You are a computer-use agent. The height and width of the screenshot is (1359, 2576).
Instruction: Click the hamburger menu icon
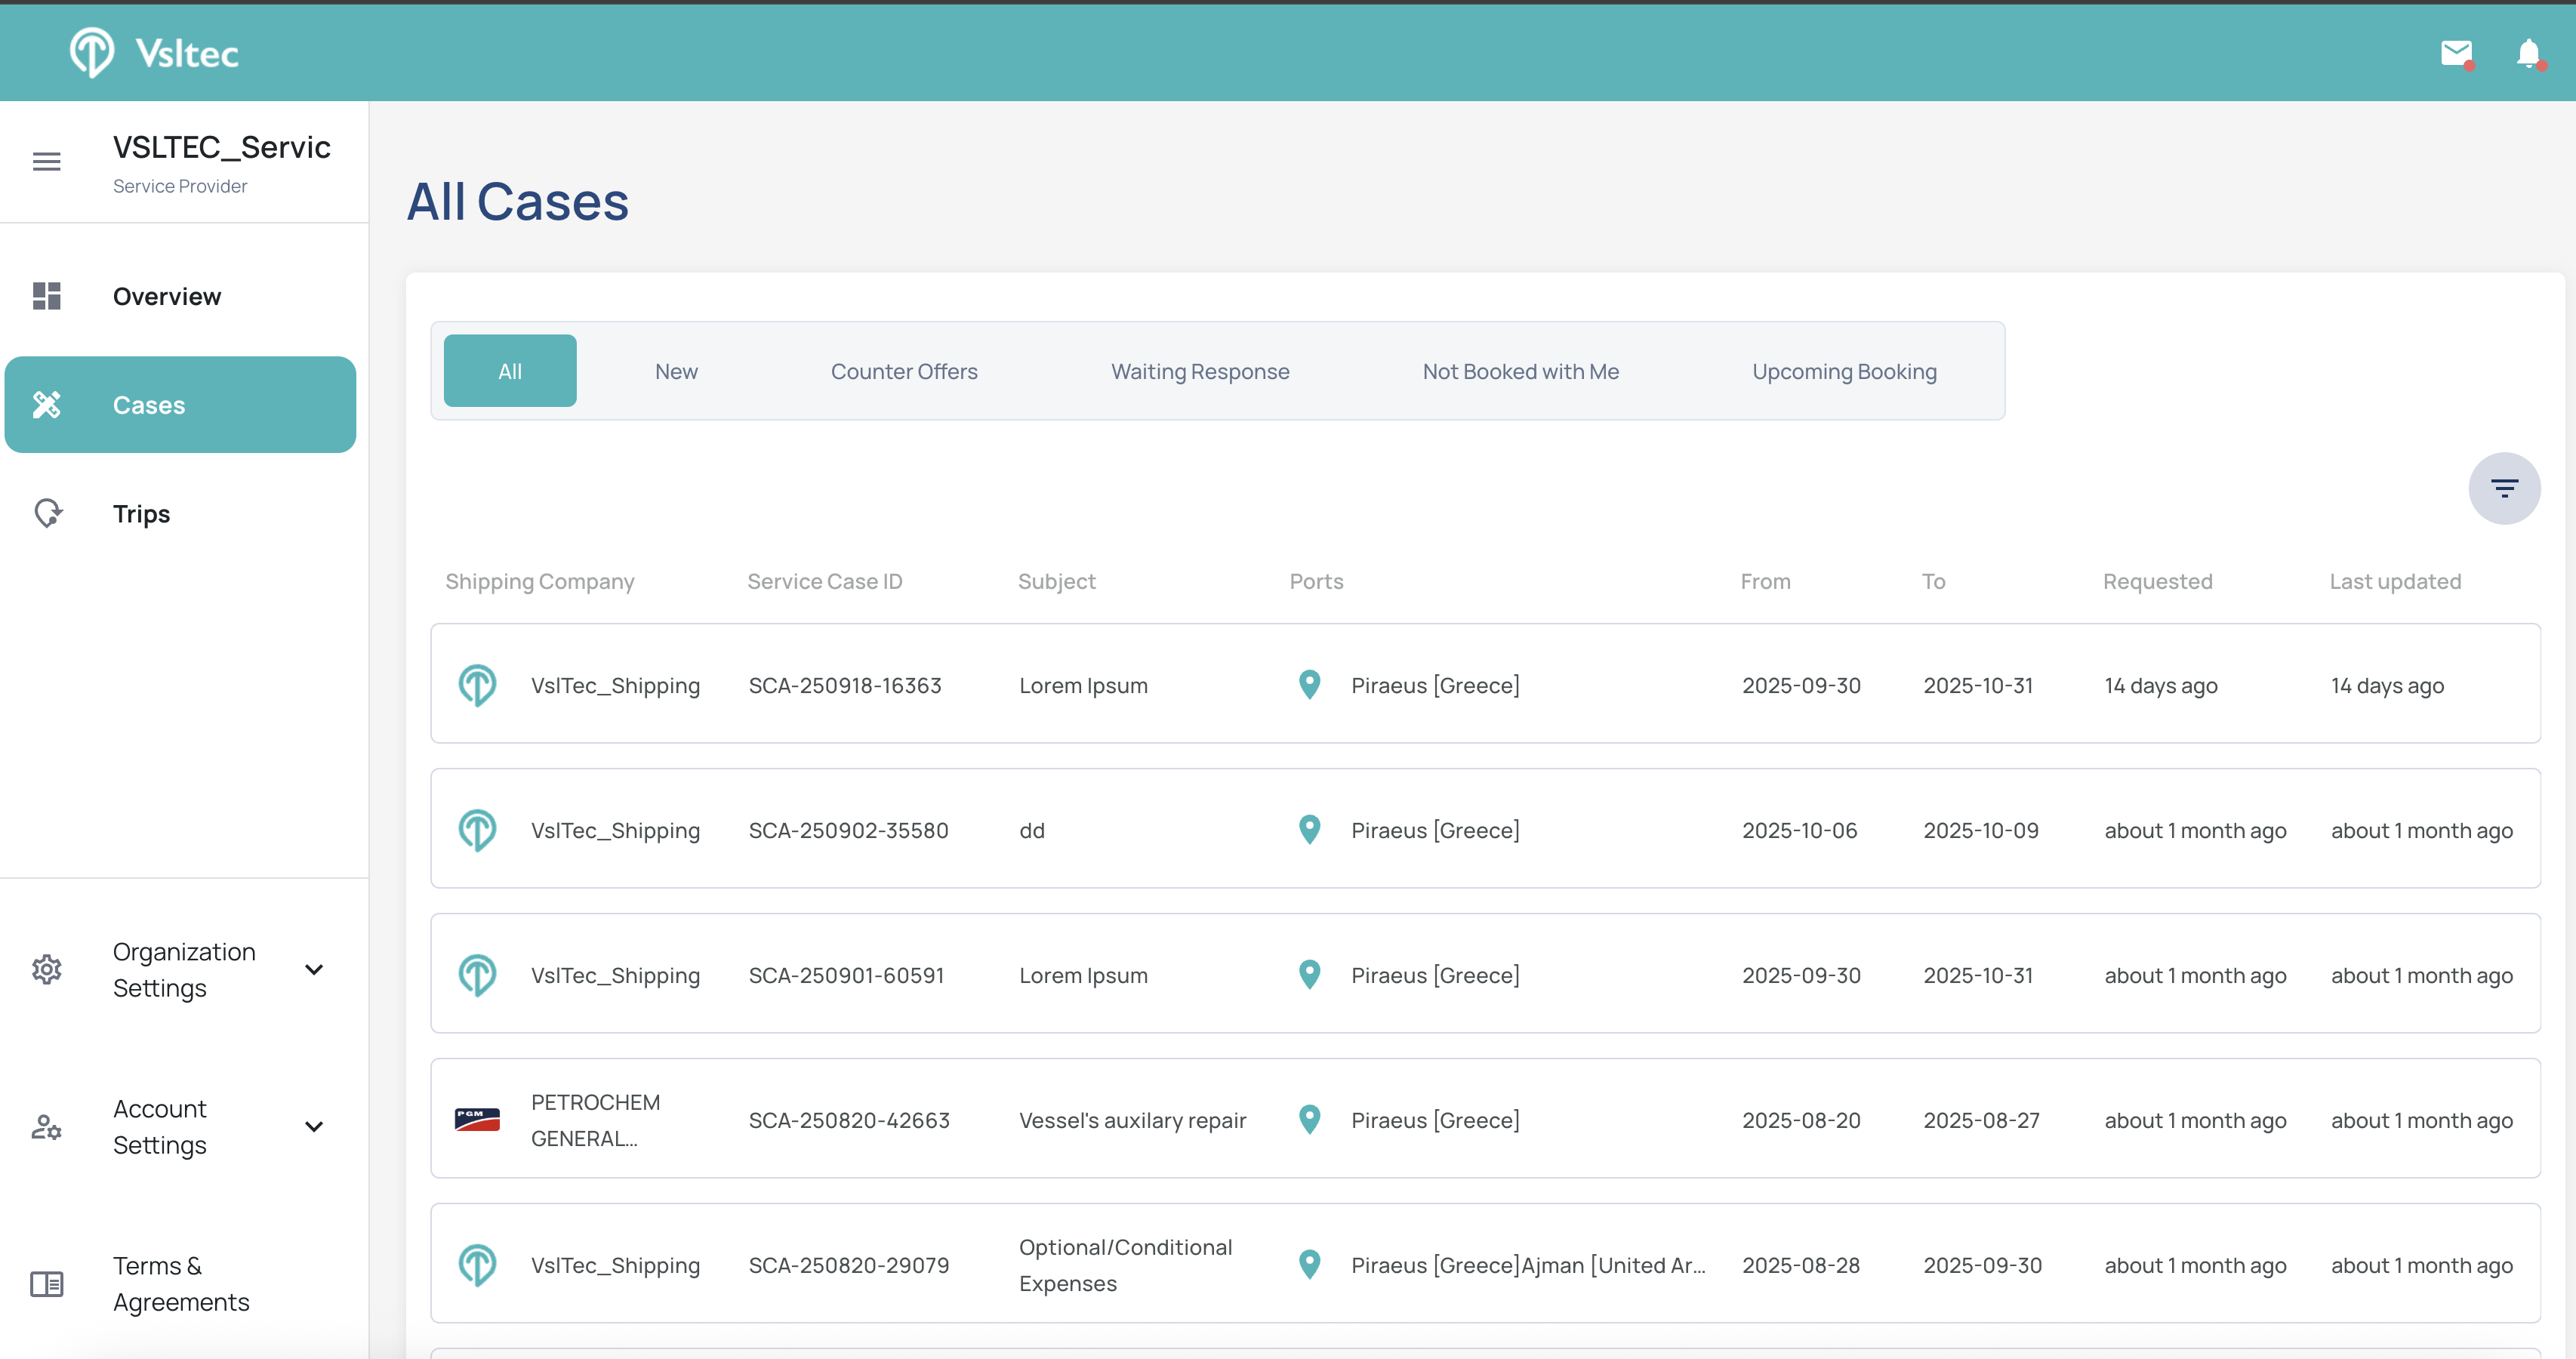coord(47,161)
